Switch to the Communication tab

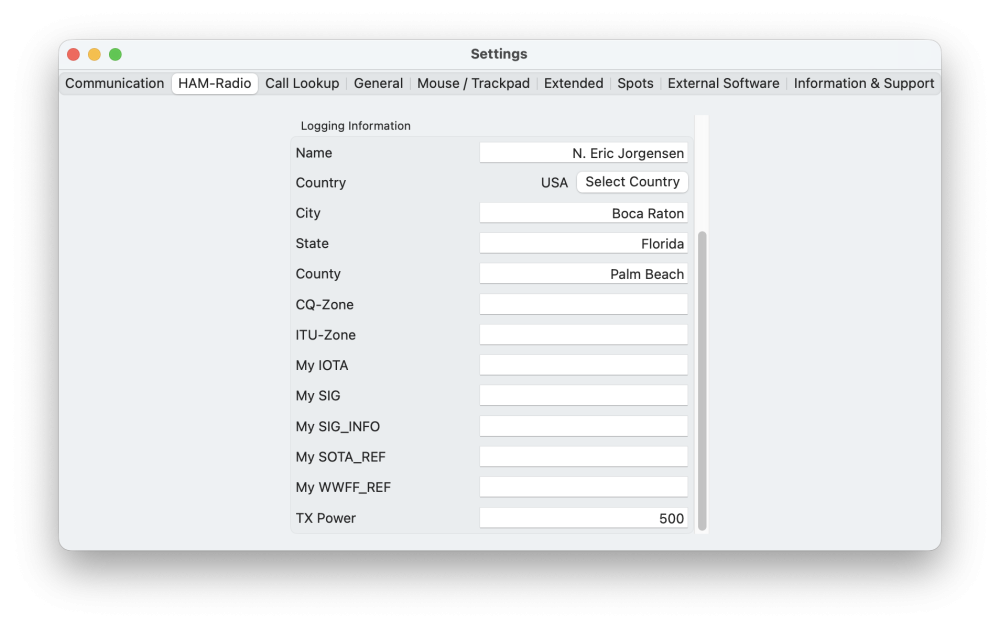pyautogui.click(x=114, y=83)
